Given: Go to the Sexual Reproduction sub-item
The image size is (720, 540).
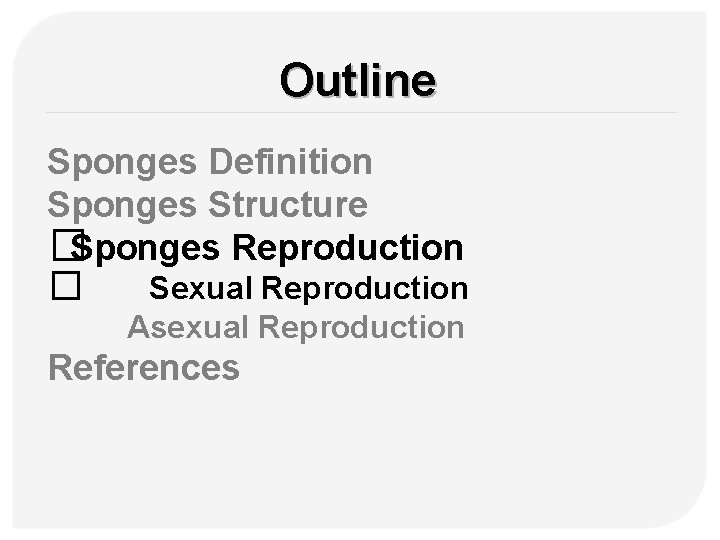Looking at the screenshot, I should click(x=308, y=288).
